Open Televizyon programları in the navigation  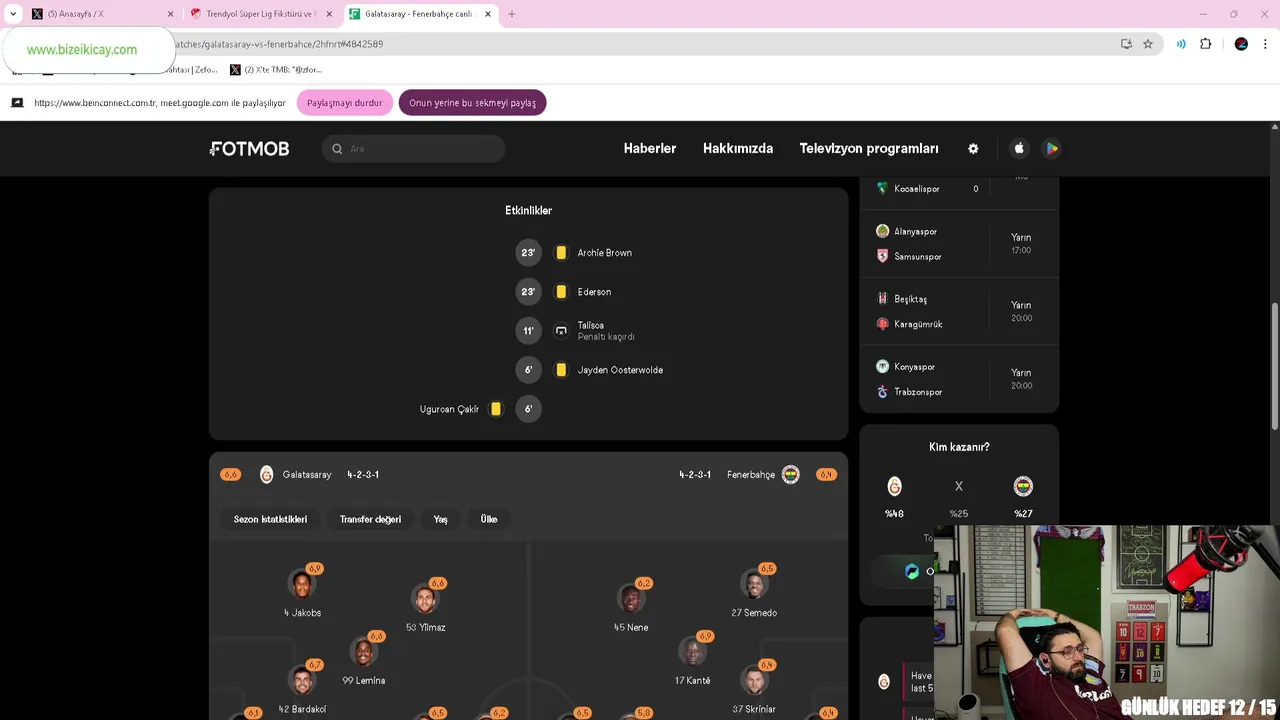[869, 148]
